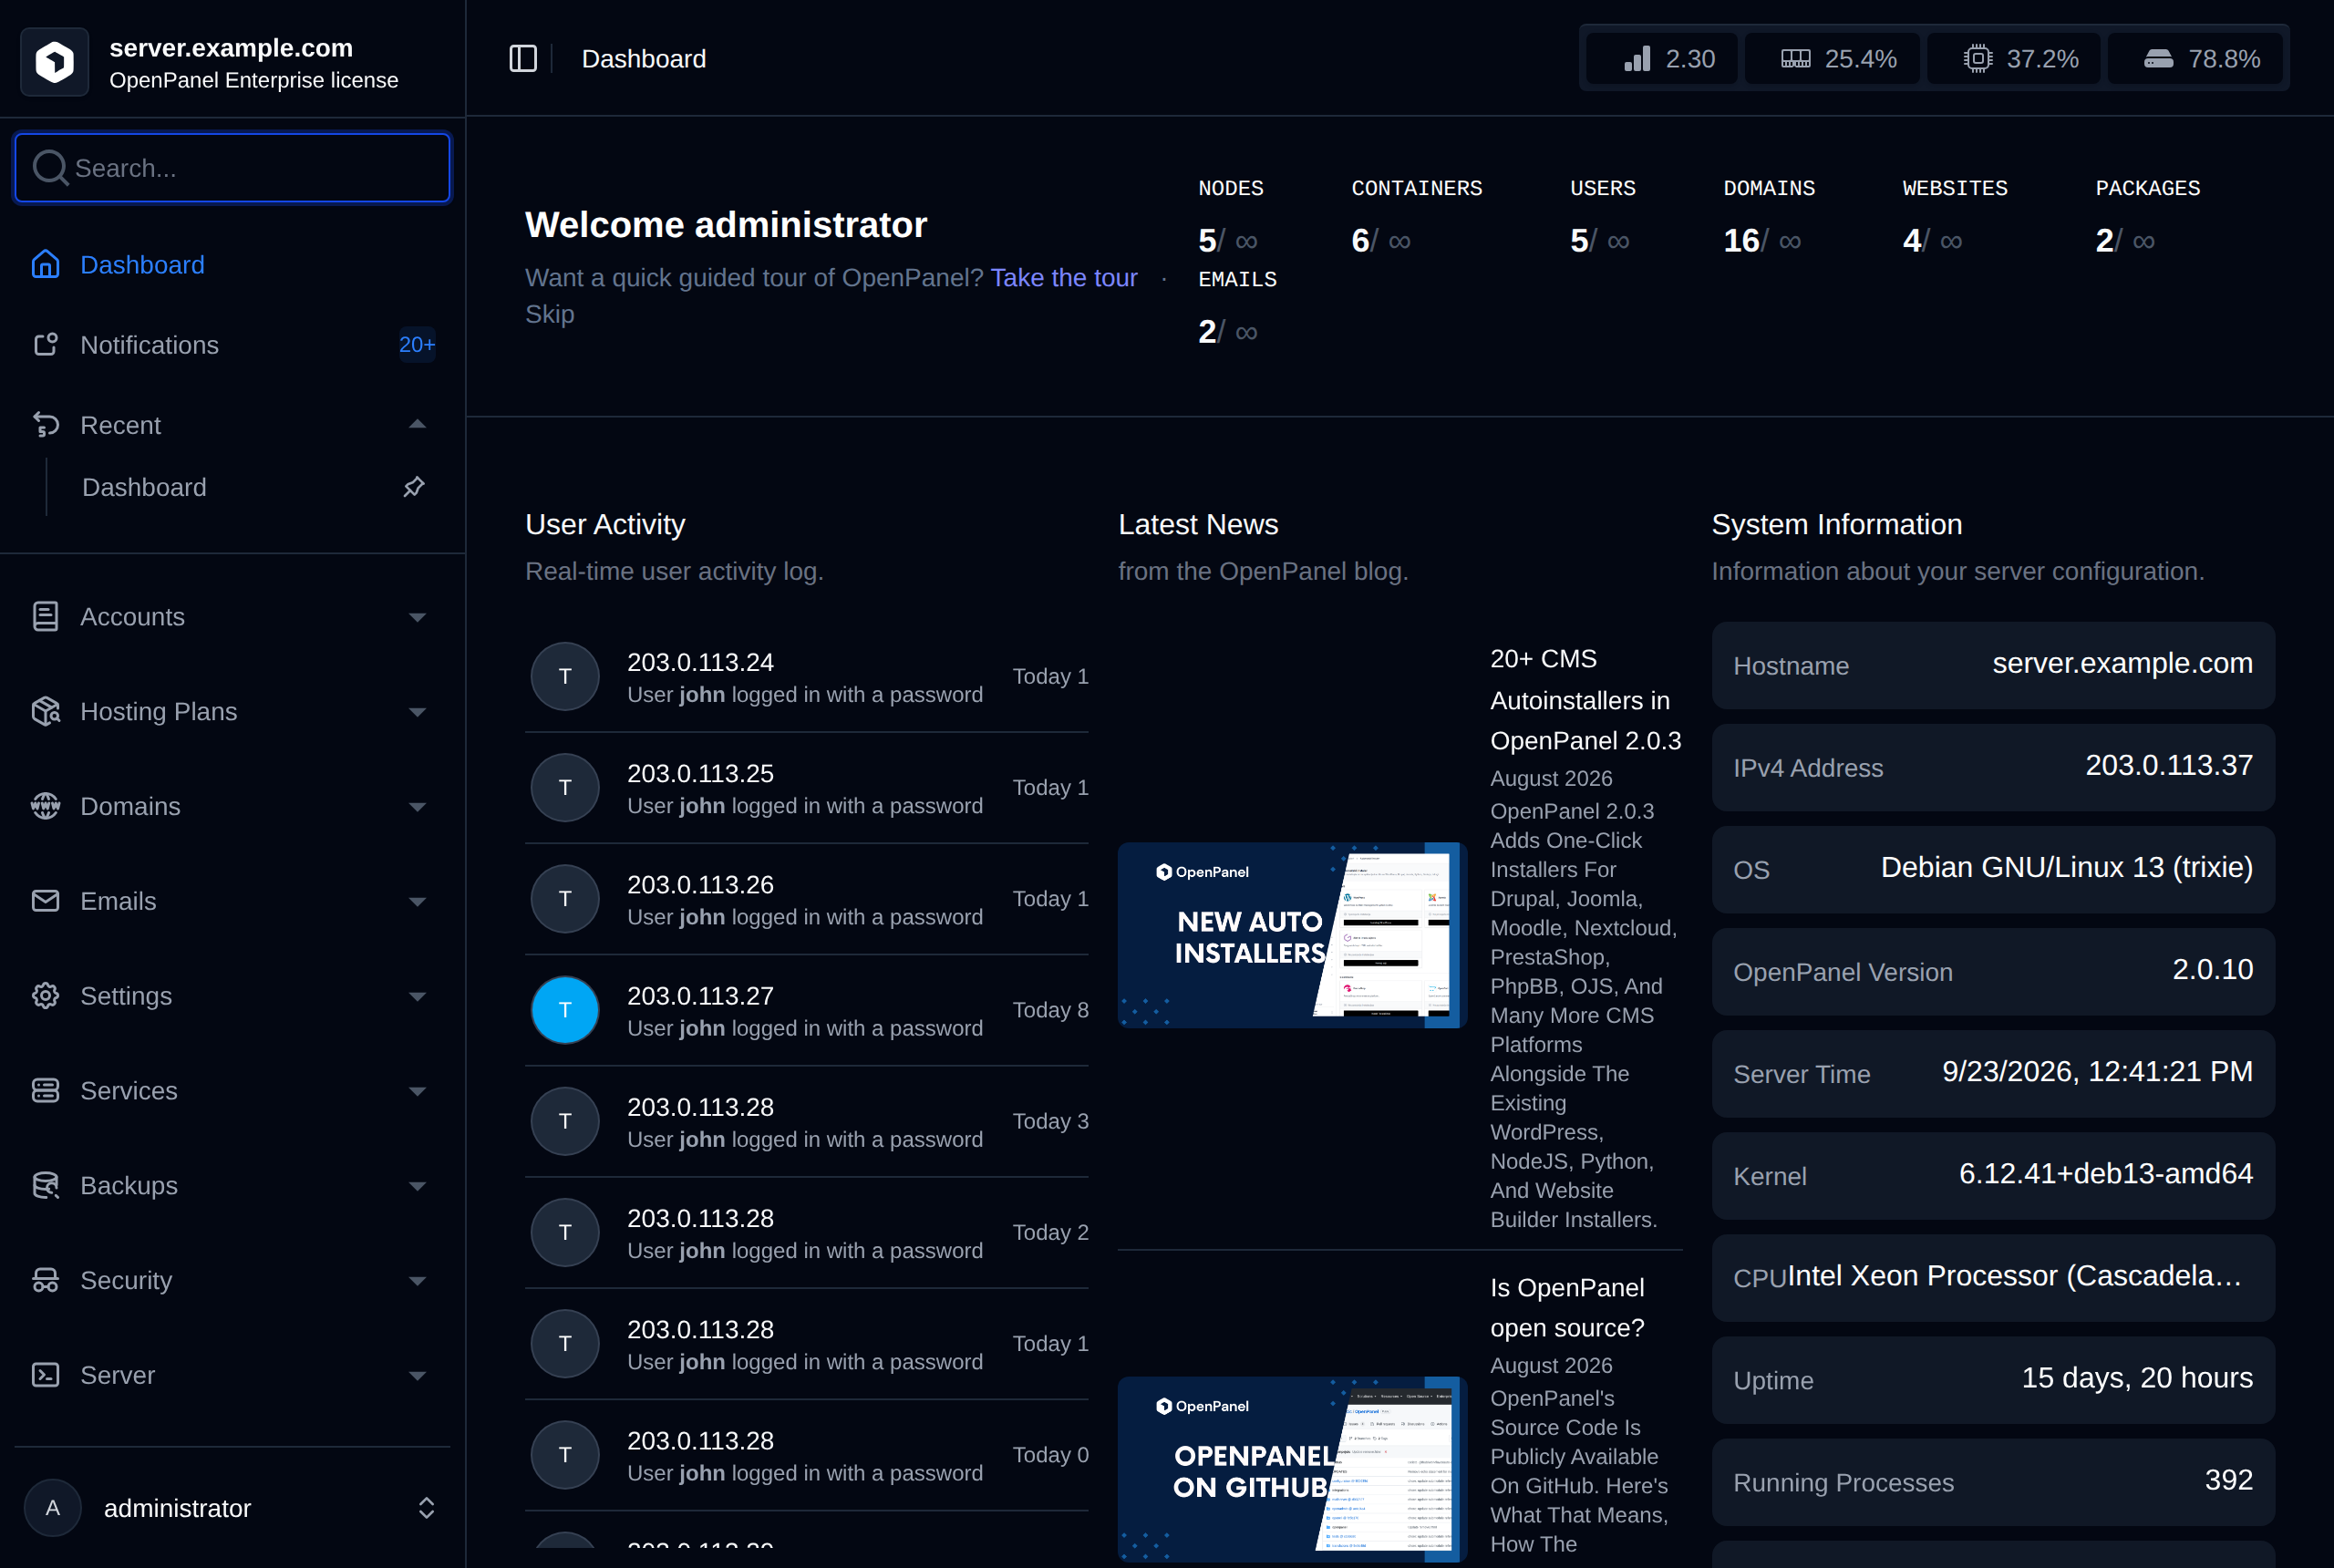Viewport: 2334px width, 1568px height.
Task: Click the memory usage icon
Action: tap(1795, 59)
